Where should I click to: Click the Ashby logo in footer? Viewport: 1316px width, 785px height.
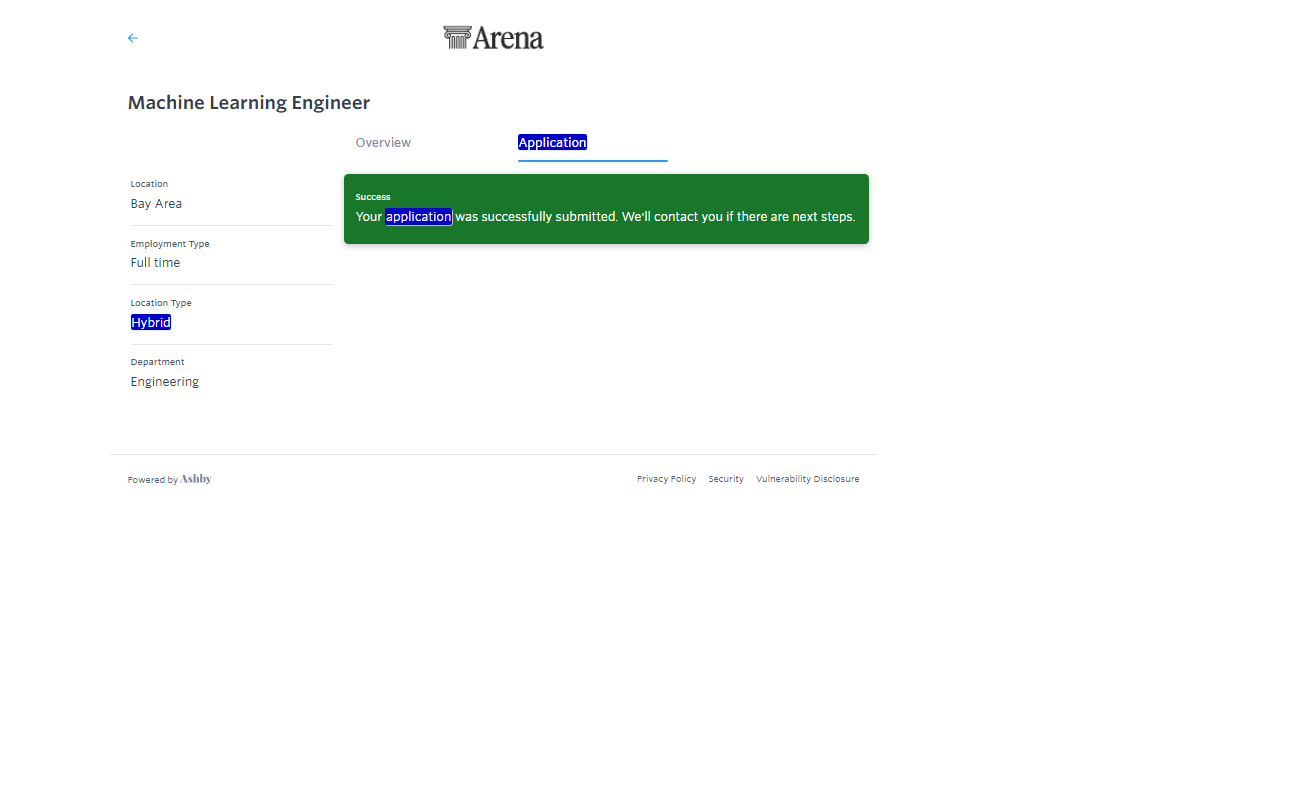196,479
